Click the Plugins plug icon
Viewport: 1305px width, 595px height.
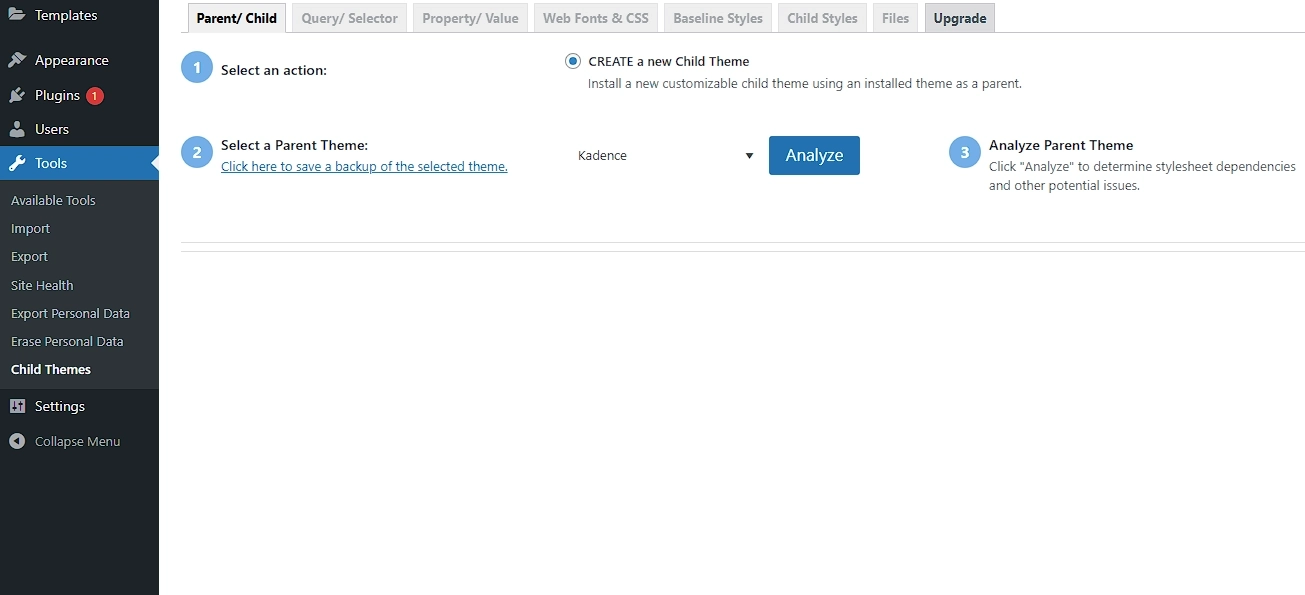click(17, 95)
